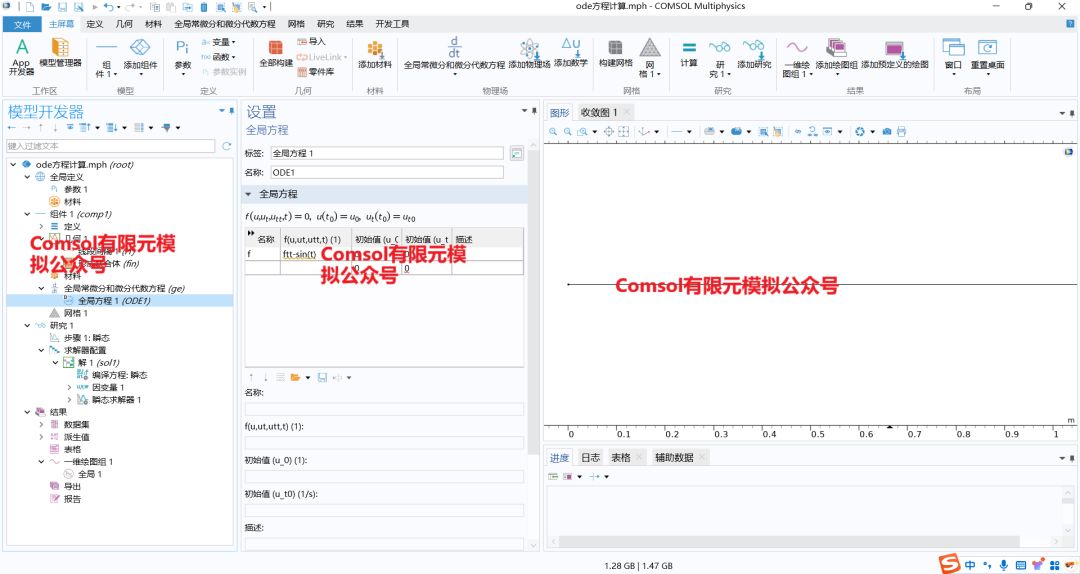Click the 名称 field containing ODE1
This screenshot has height=574, width=1080.
coord(386,173)
